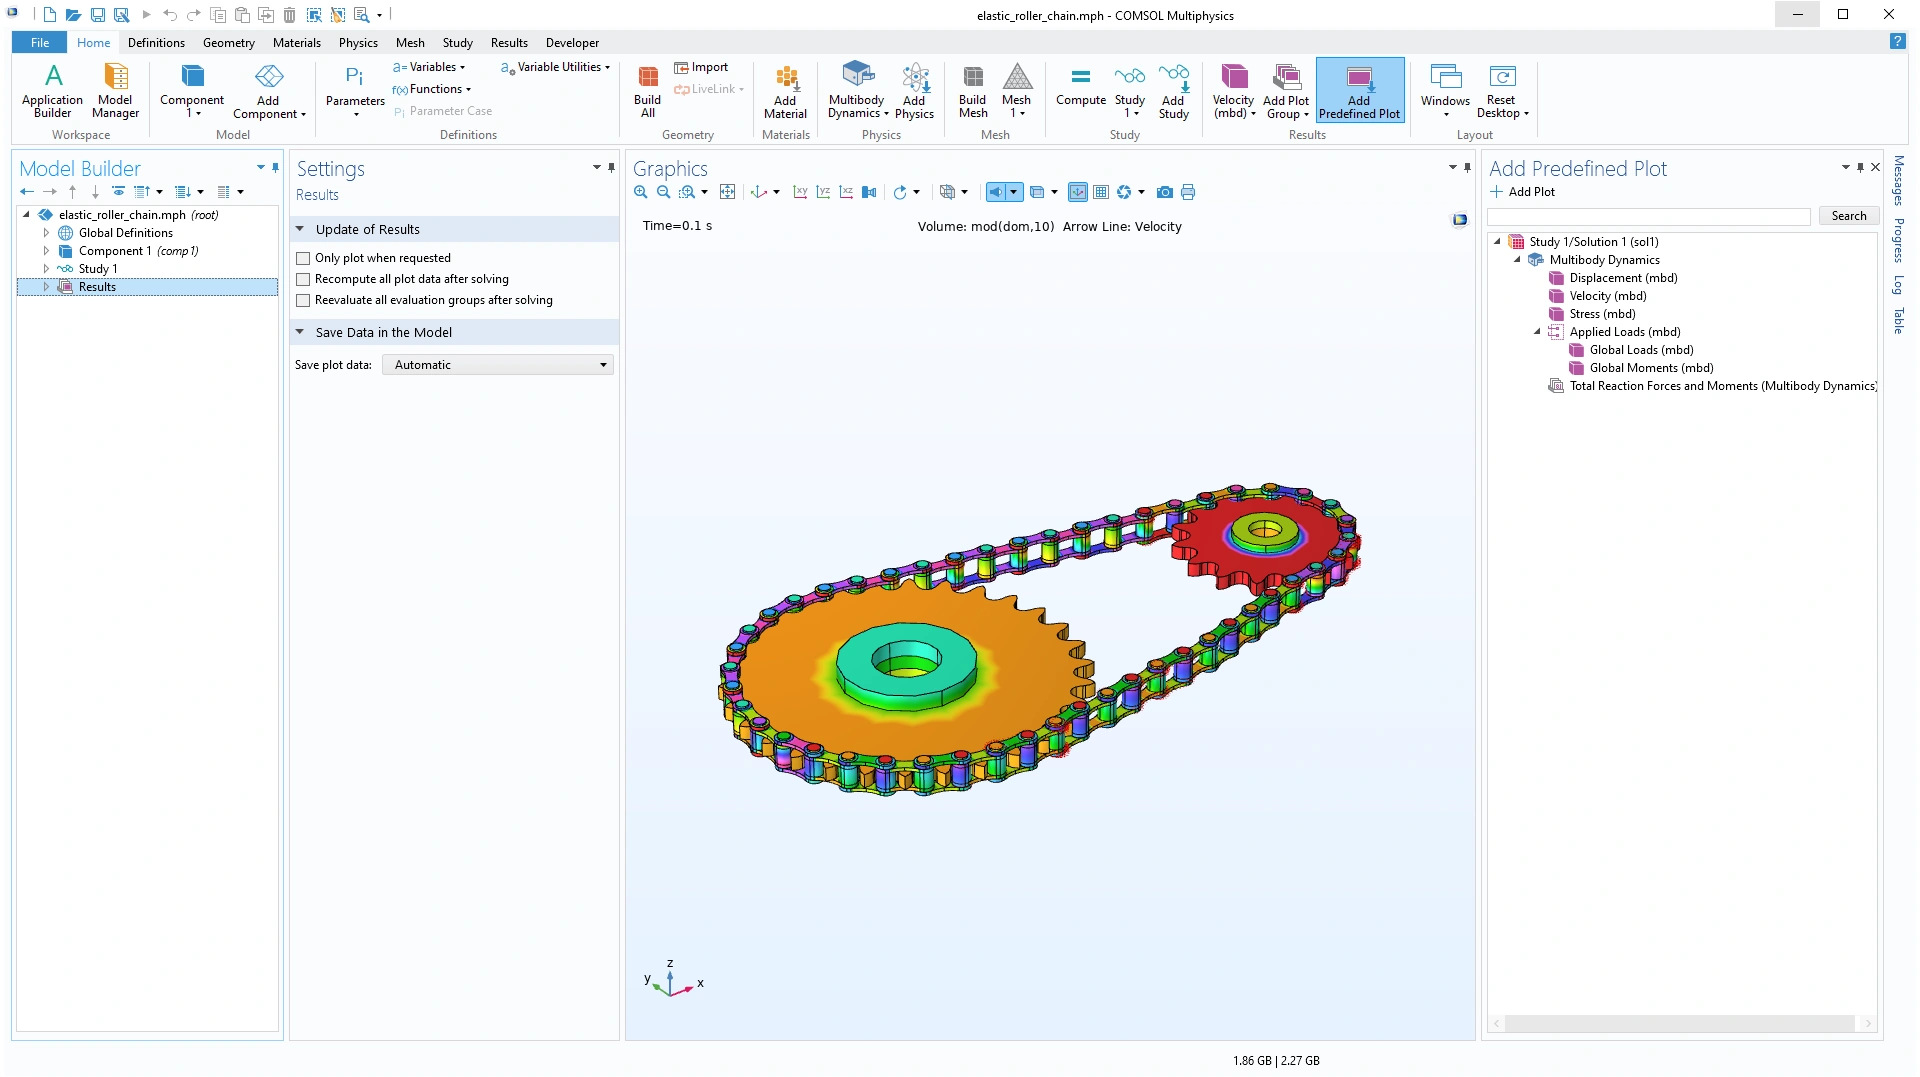Open the Physics ribbon tab

pos(357,43)
